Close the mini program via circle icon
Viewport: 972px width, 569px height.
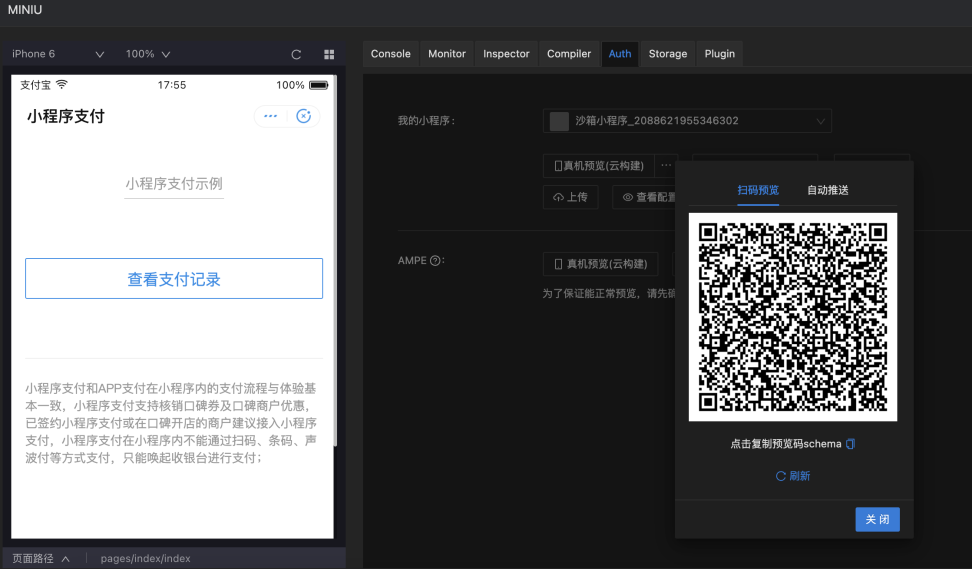[x=303, y=116]
